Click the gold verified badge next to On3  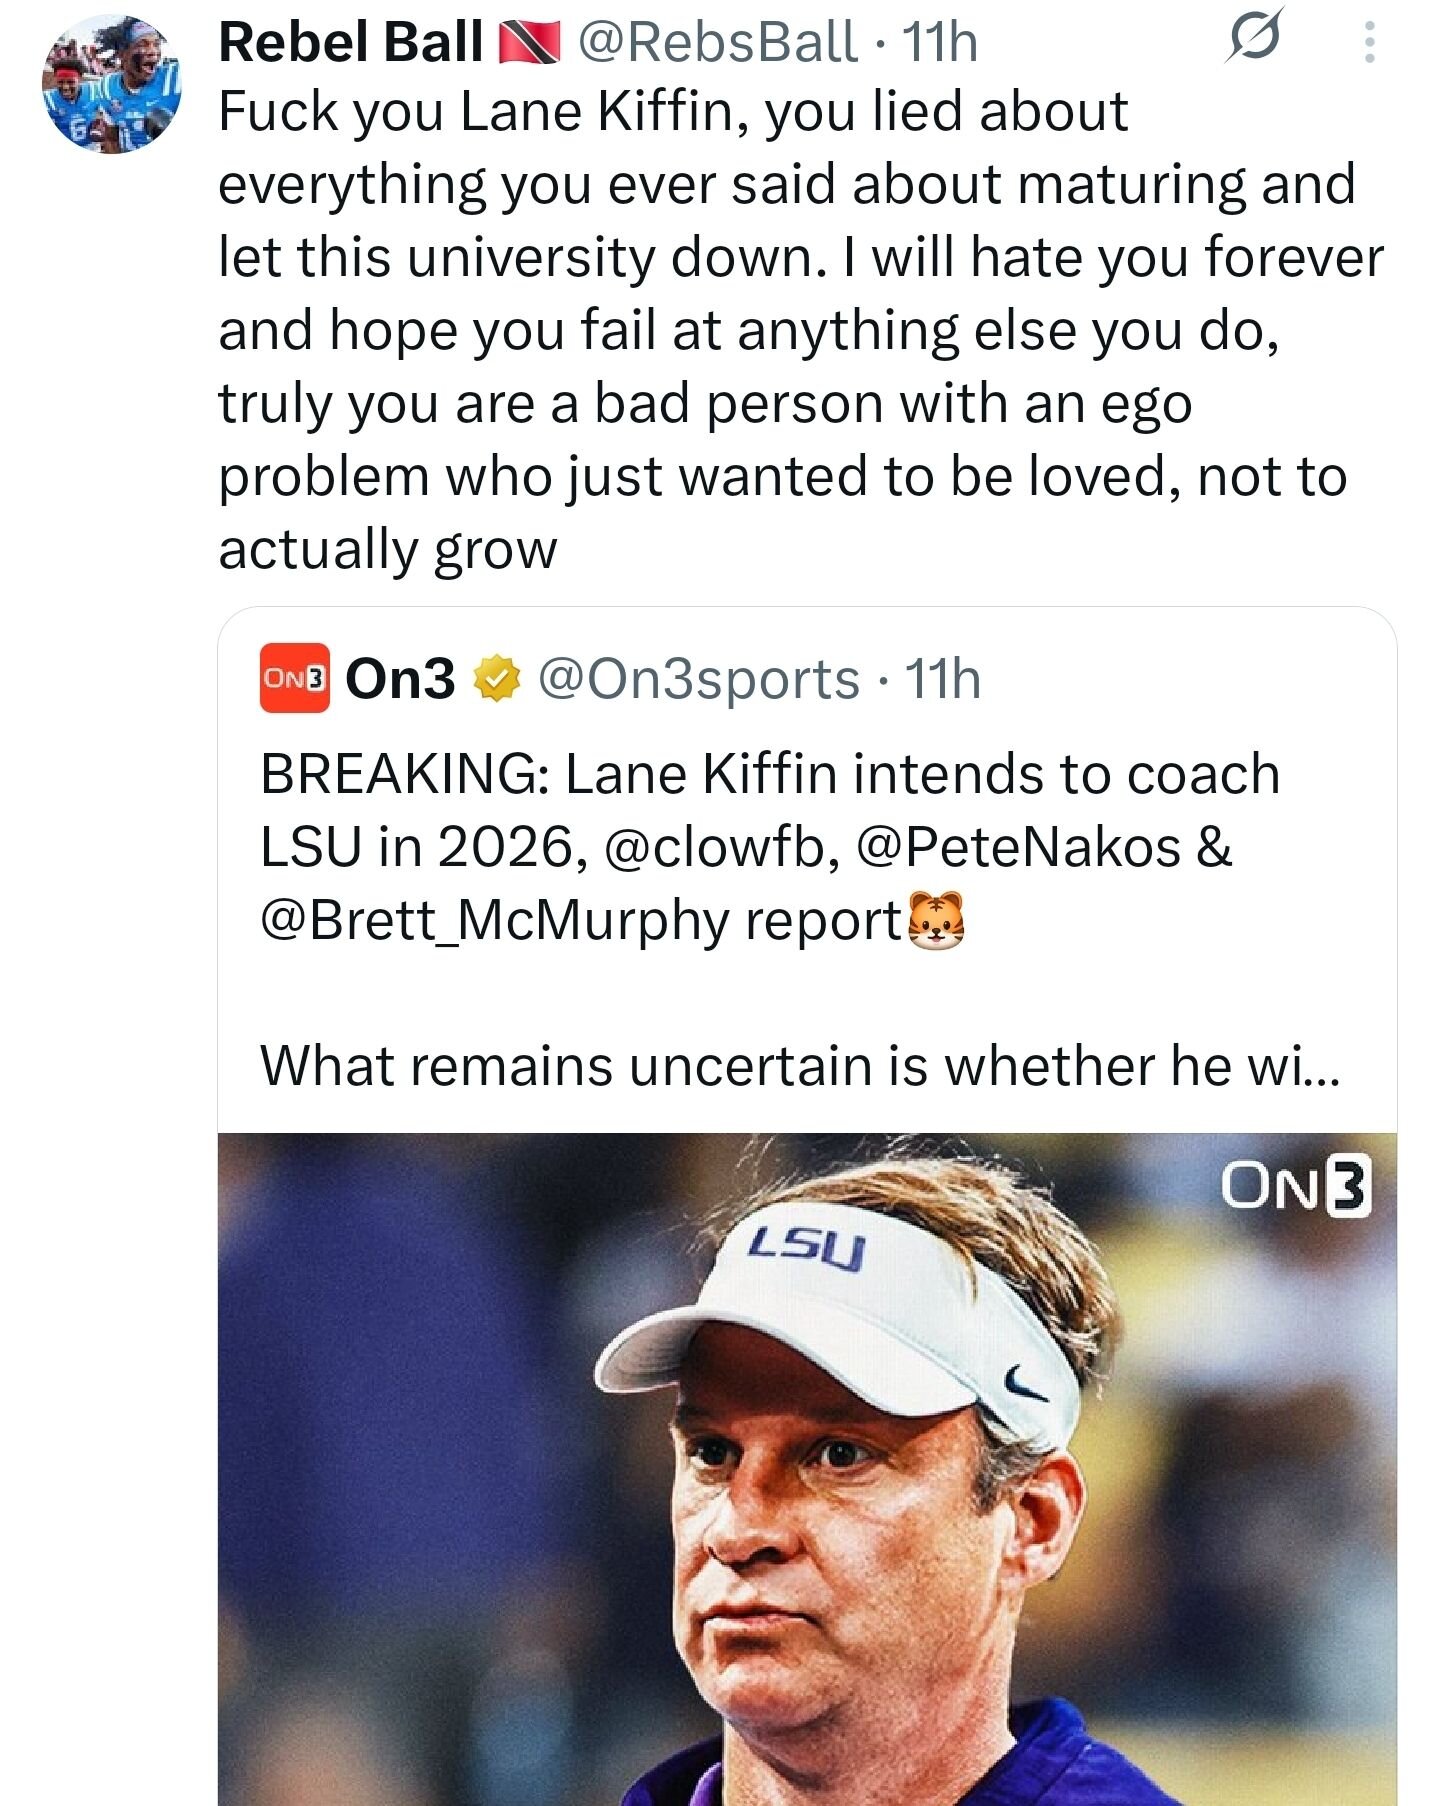point(496,679)
